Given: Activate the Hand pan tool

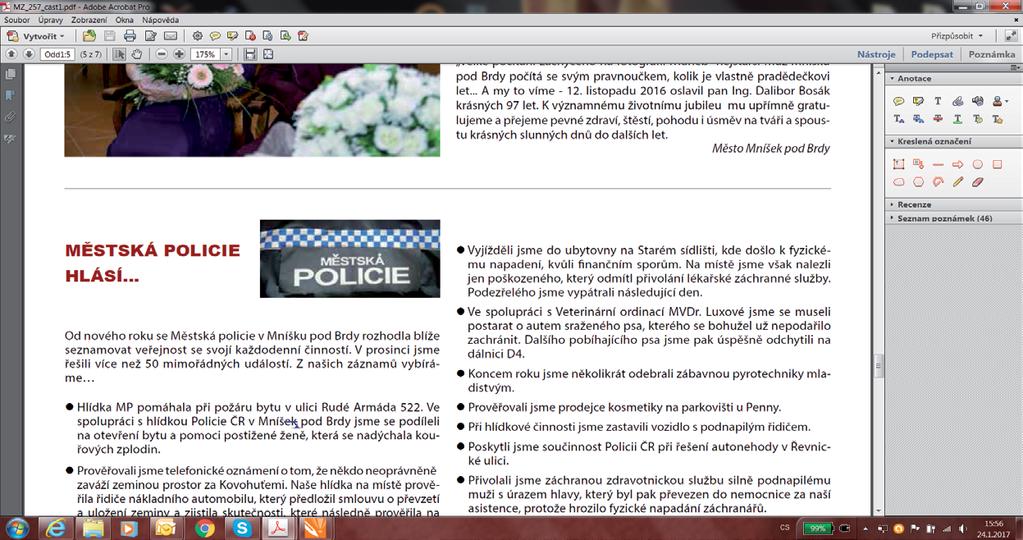Looking at the screenshot, I should [136, 54].
